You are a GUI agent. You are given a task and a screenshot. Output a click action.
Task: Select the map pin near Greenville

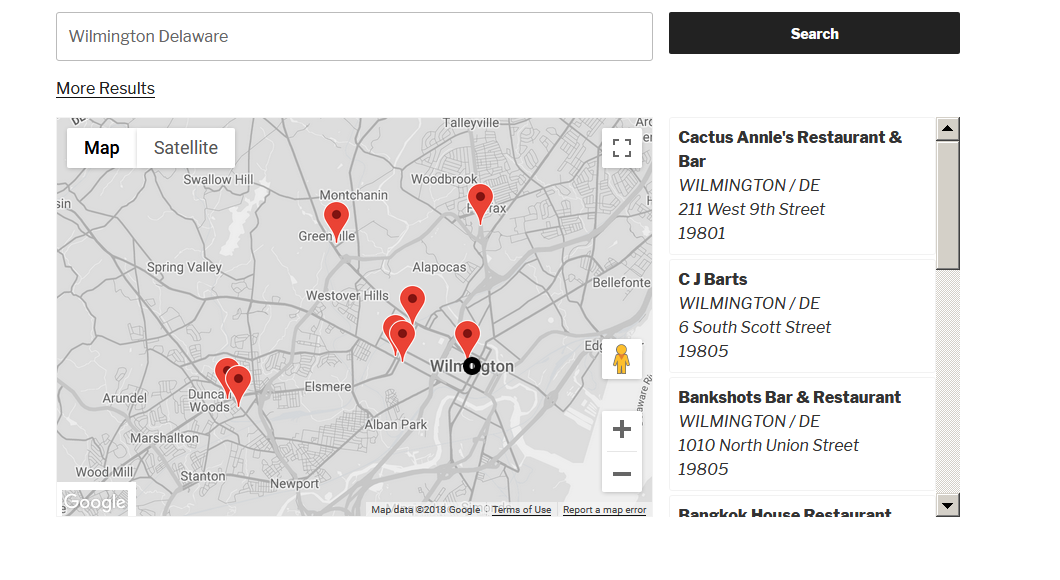[336, 216]
